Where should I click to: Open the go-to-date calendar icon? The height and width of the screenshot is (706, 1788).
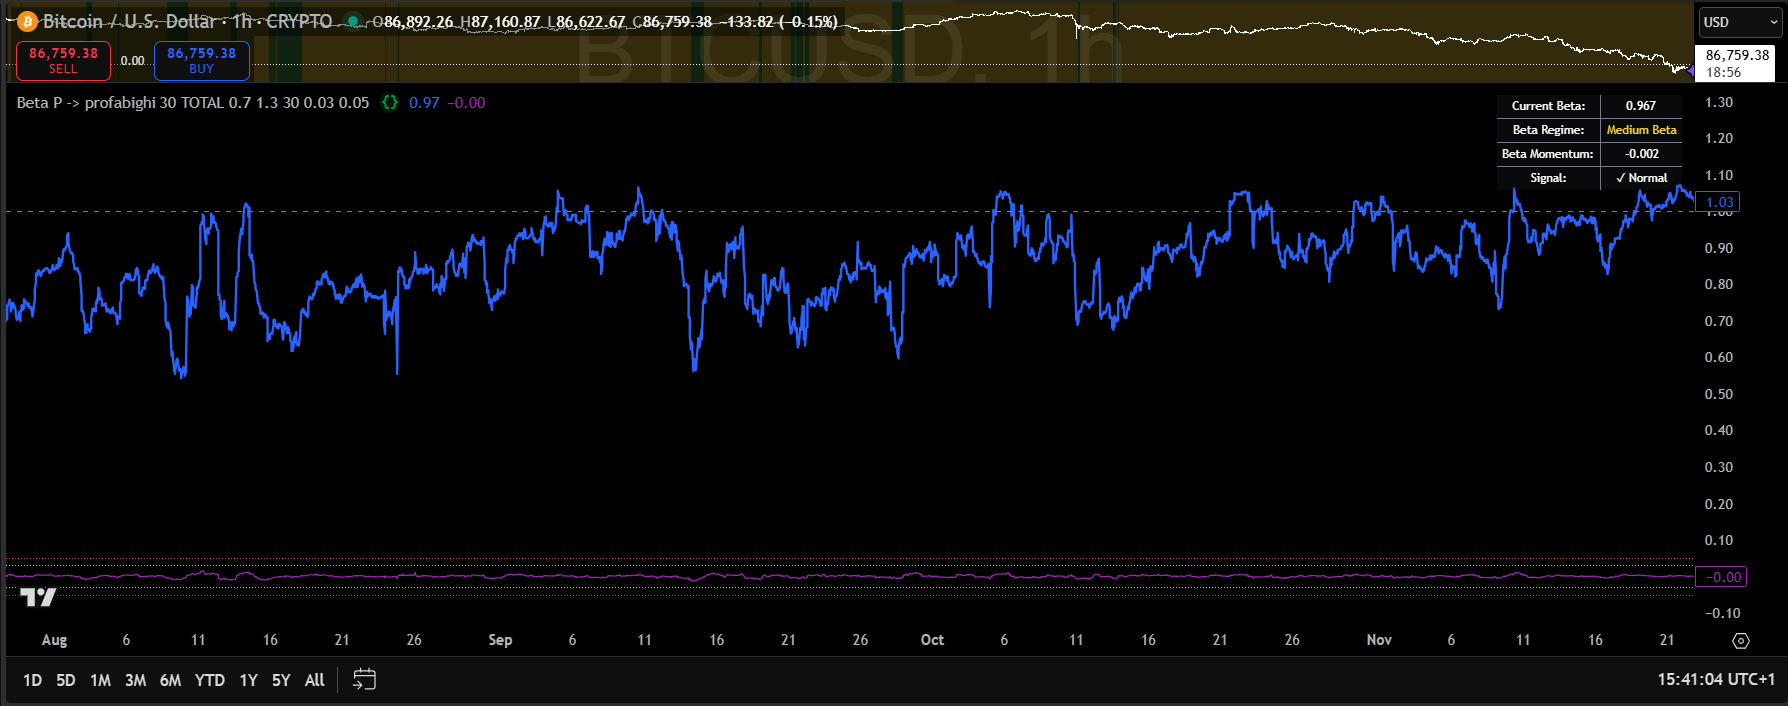(x=365, y=680)
